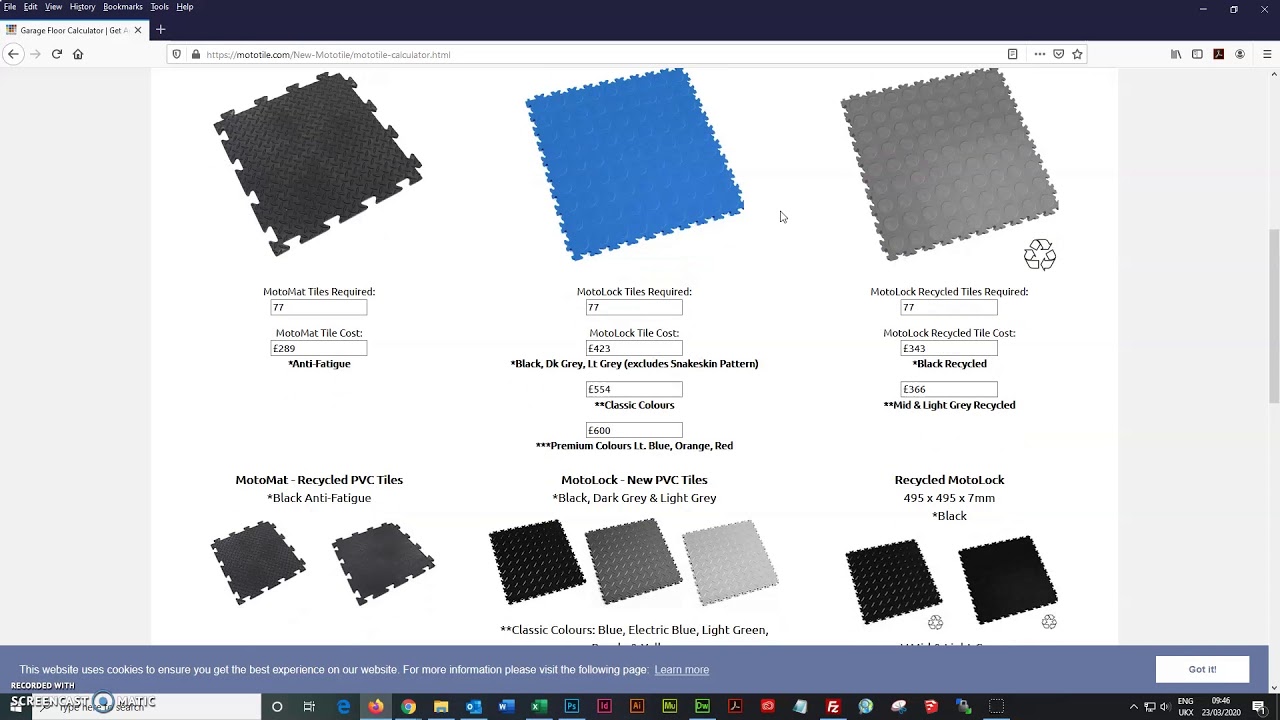
Task: Click the MotoLock £423 cost field
Action: [634, 348]
